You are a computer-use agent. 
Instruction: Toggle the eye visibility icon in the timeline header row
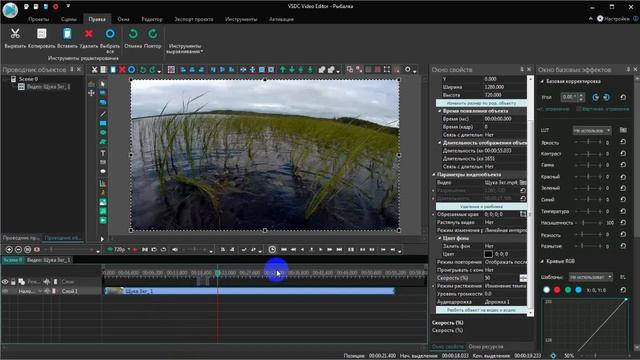(5, 282)
